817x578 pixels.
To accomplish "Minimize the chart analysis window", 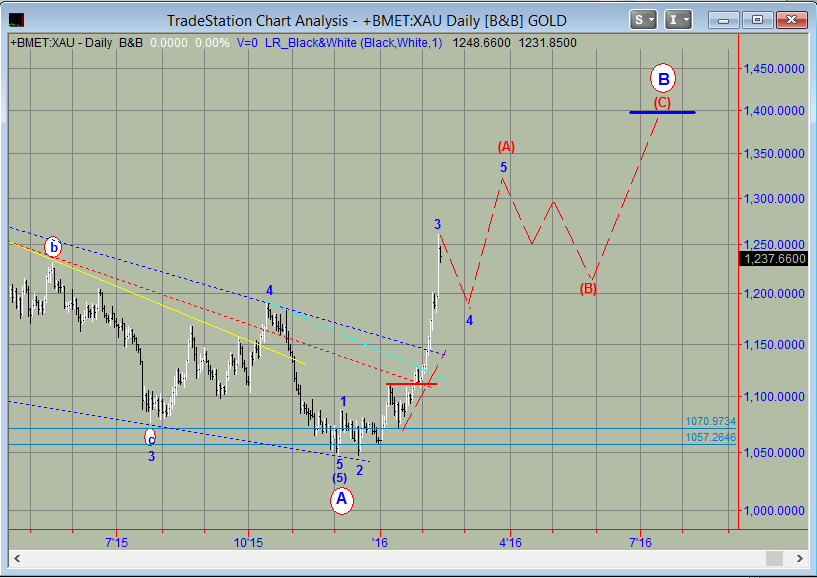I will point(723,20).
